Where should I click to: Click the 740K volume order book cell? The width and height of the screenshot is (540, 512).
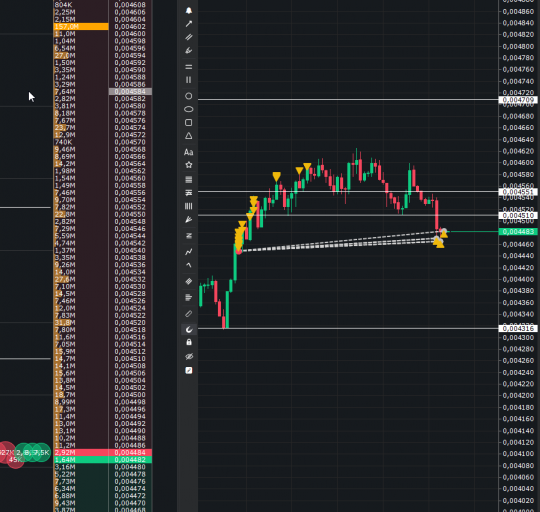click(63, 142)
